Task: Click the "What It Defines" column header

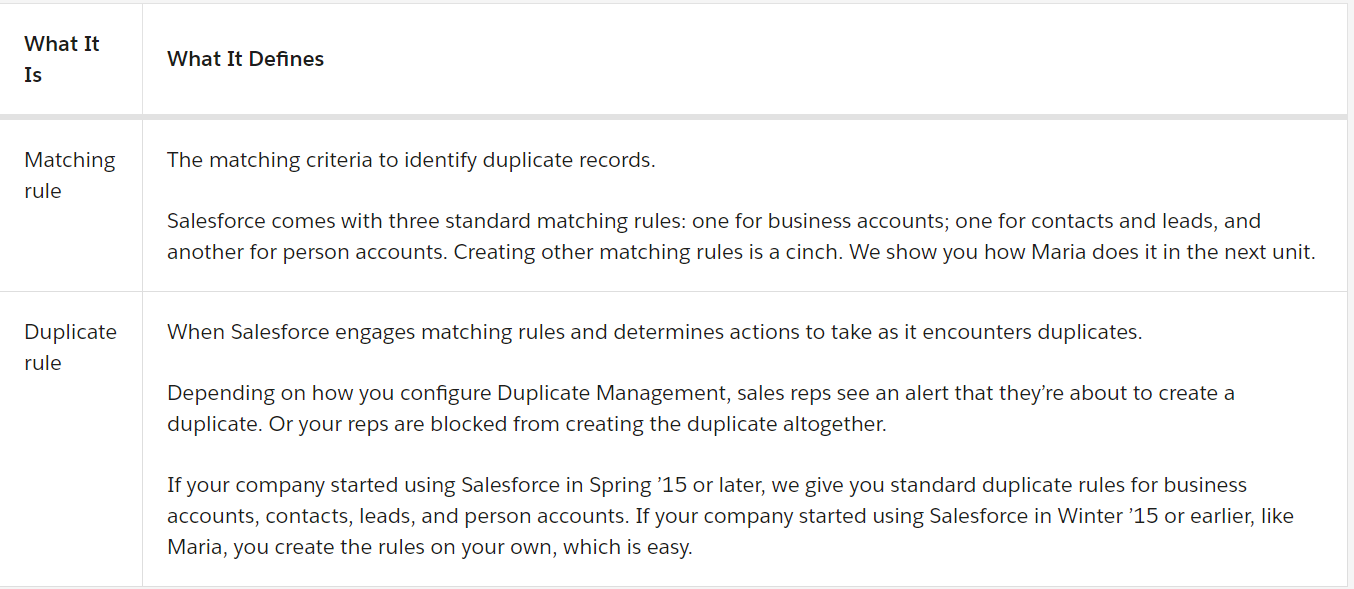Action: 246,59
